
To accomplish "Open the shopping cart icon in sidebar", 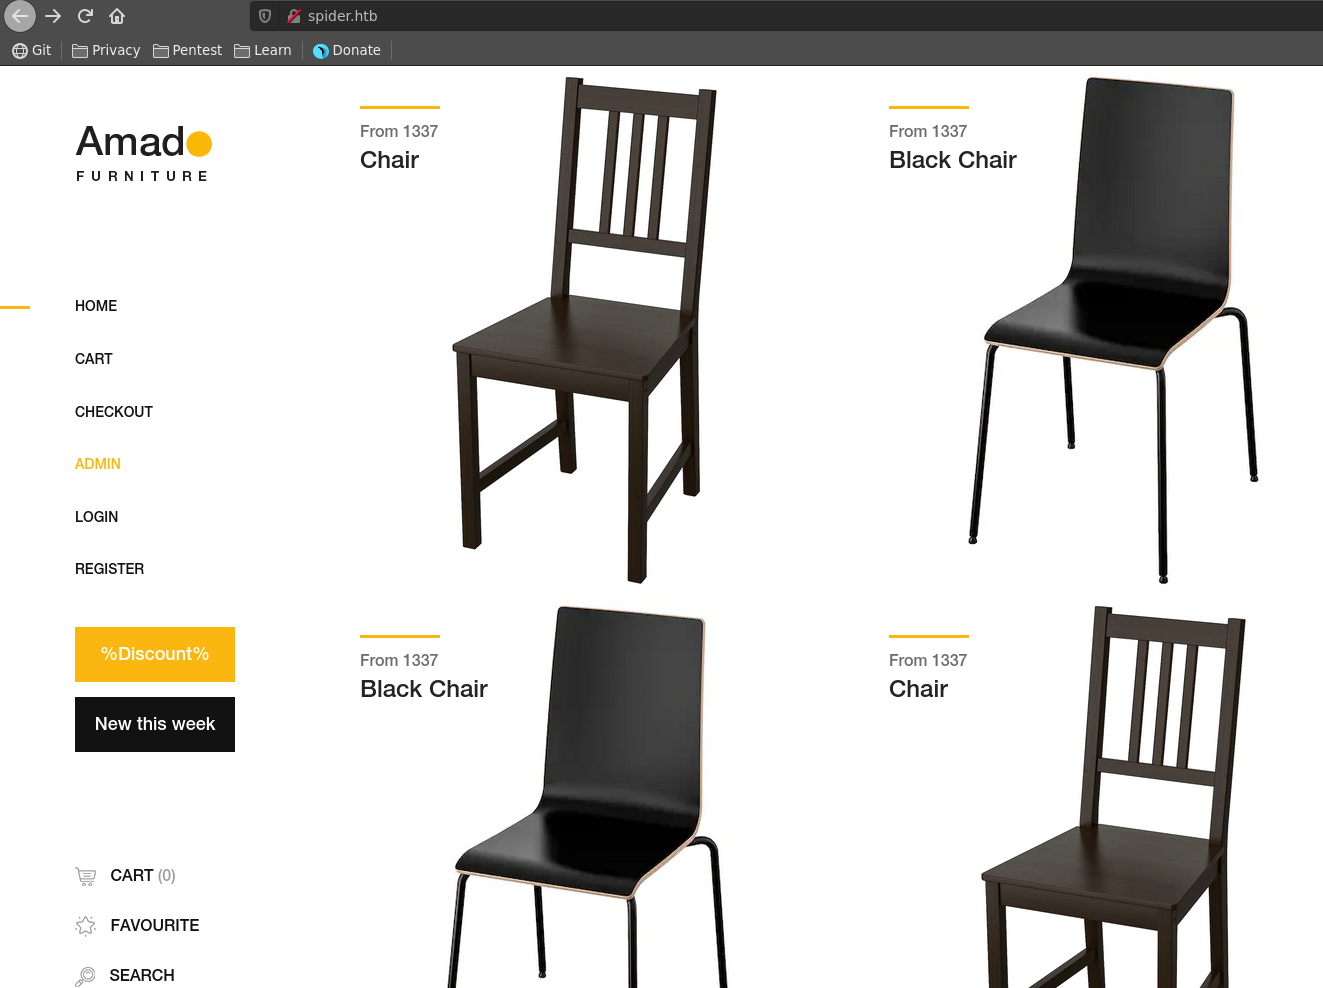I will (86, 877).
